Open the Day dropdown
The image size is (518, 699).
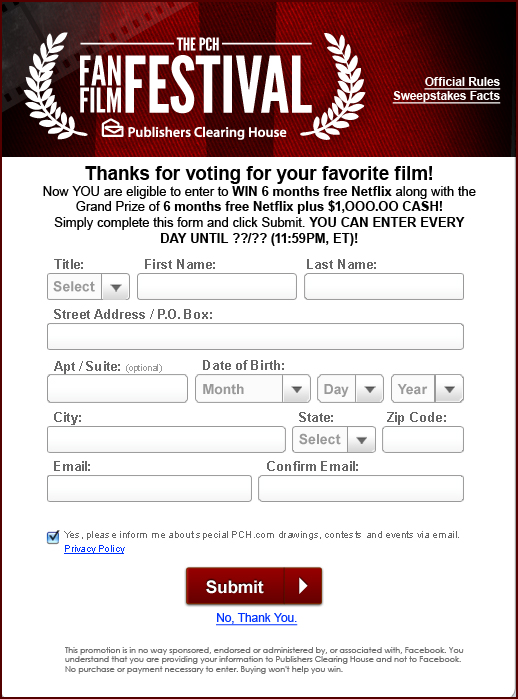click(x=350, y=389)
